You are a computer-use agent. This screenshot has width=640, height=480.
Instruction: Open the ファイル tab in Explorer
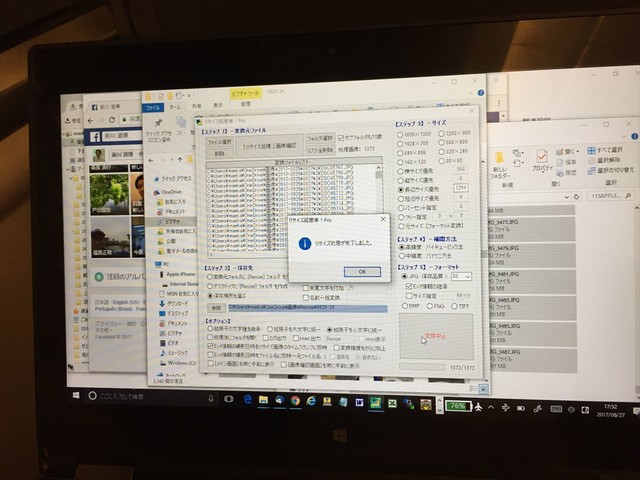153,108
